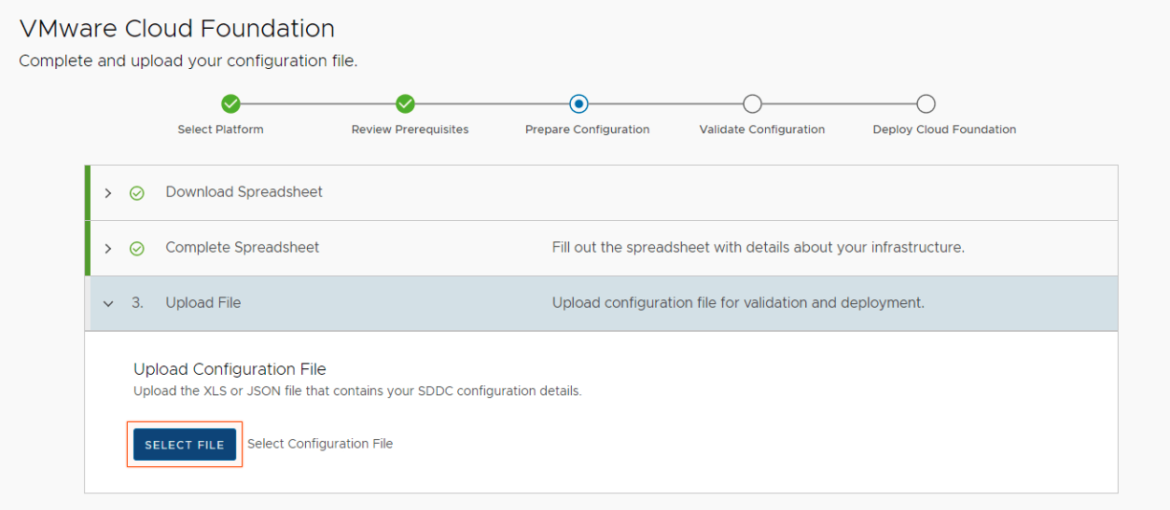Click the step number 3 indicator
The image size is (1170, 510).
coord(137,302)
